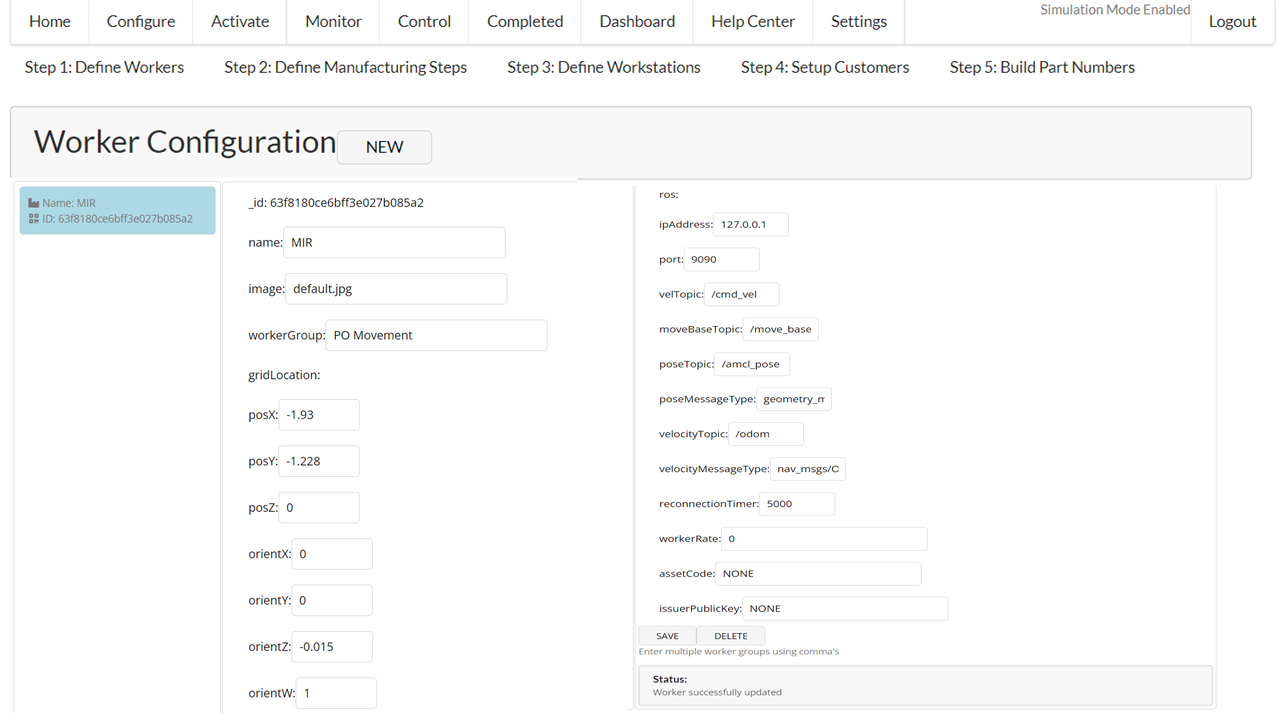Click Logout in the top bar
The height and width of the screenshot is (720, 1280).
tap(1232, 22)
